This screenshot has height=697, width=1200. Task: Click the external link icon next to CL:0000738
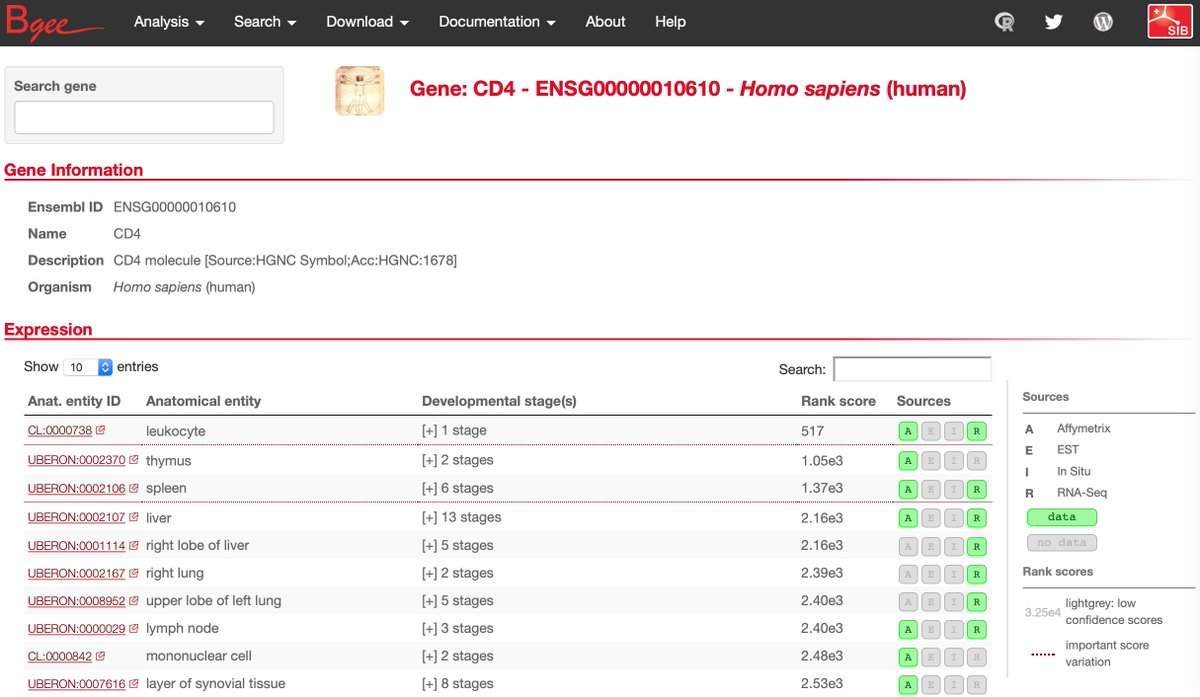coord(101,430)
